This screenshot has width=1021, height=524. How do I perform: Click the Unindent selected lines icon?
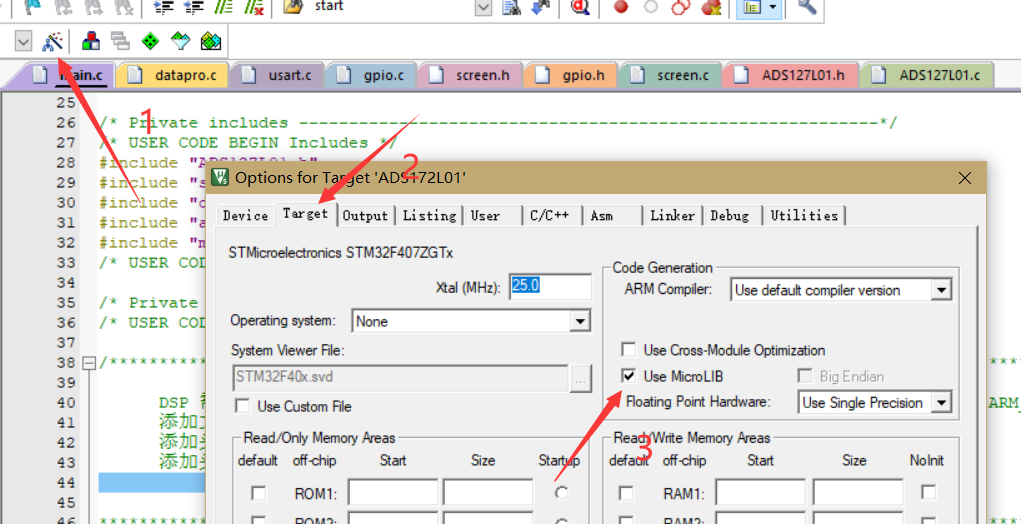(193, 7)
